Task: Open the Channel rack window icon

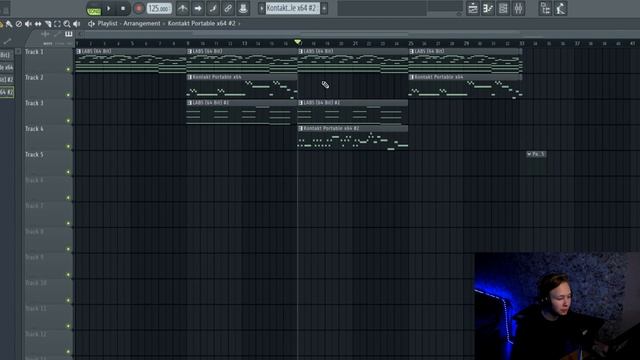Action: pyautogui.click(x=503, y=8)
